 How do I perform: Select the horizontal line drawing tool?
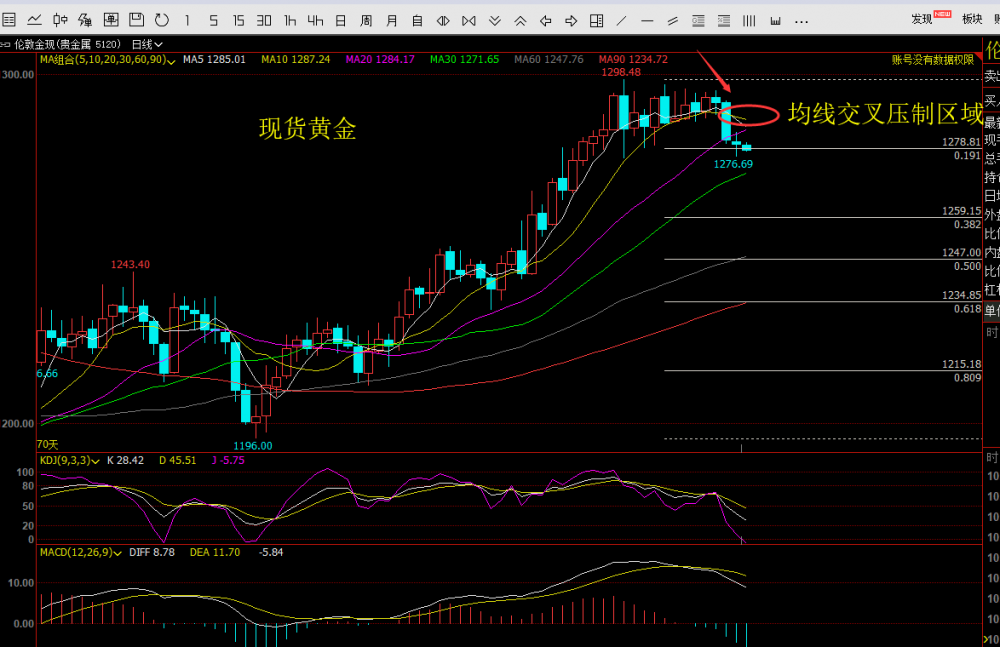647,21
